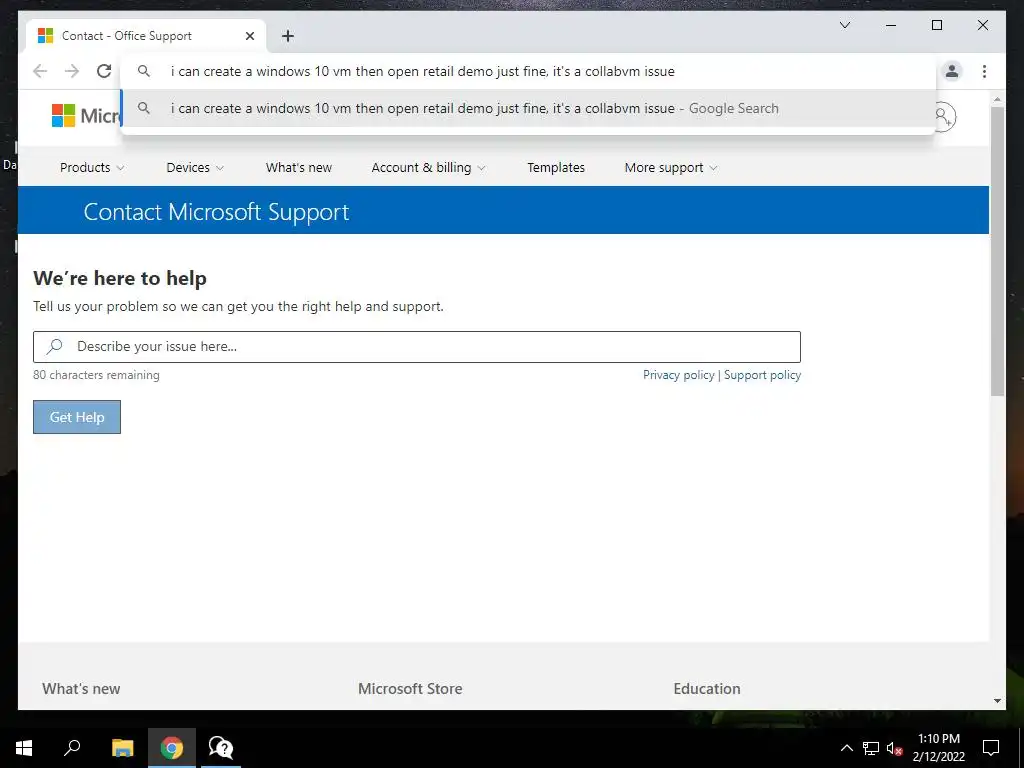The image size is (1024, 768).
Task: Click the 80 characters remaining text
Action: pyautogui.click(x=96, y=375)
